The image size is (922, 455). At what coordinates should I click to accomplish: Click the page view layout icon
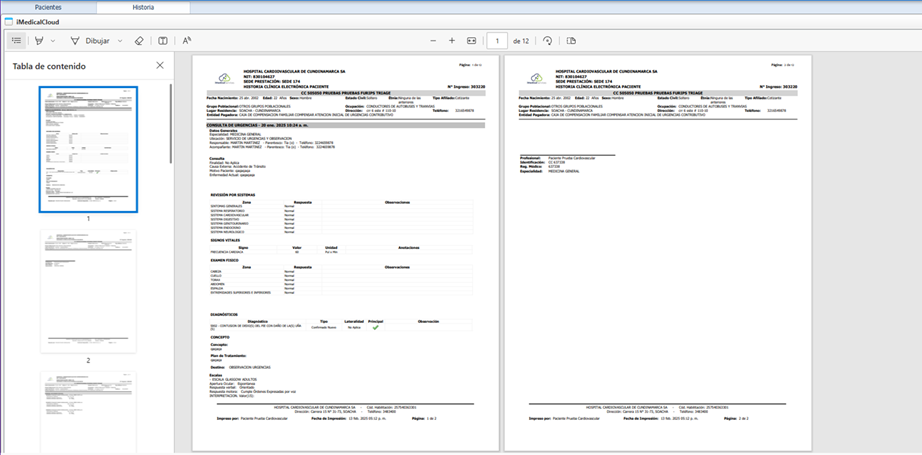tap(163, 41)
